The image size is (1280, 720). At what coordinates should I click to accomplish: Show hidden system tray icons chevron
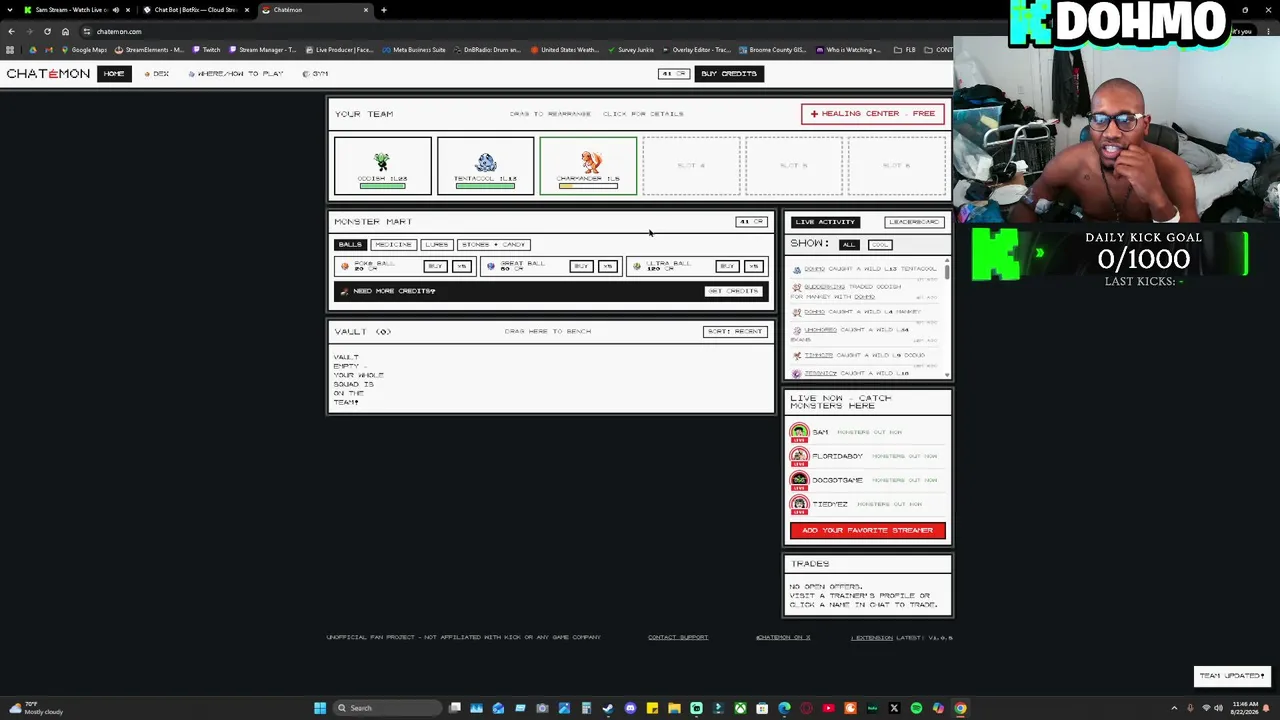(1174, 708)
